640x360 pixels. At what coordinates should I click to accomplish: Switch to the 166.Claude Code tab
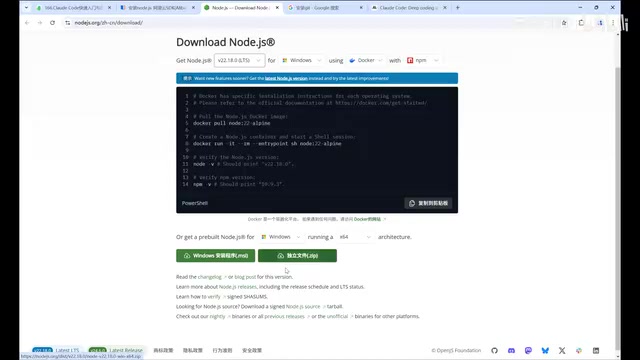[73, 7]
